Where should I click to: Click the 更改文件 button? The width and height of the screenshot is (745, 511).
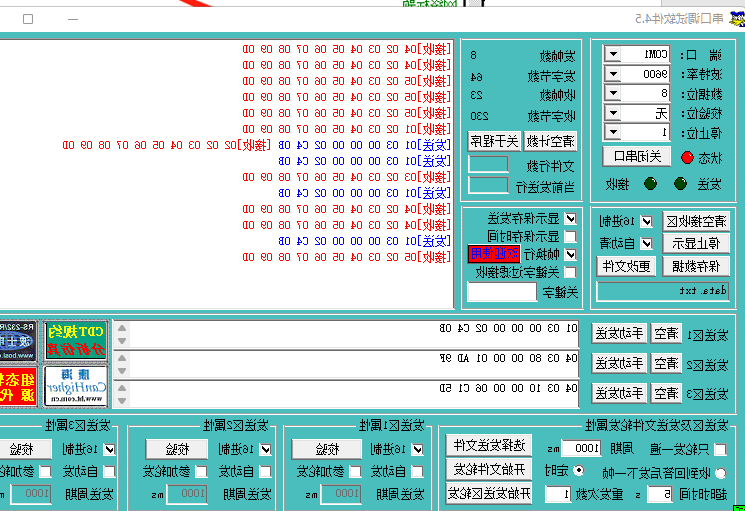click(626, 266)
